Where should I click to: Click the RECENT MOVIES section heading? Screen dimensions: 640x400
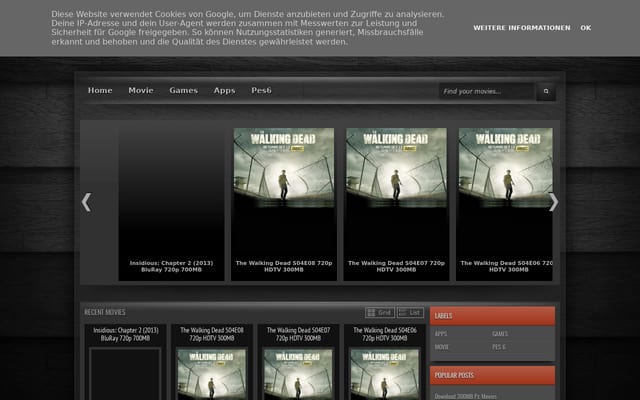(x=105, y=312)
